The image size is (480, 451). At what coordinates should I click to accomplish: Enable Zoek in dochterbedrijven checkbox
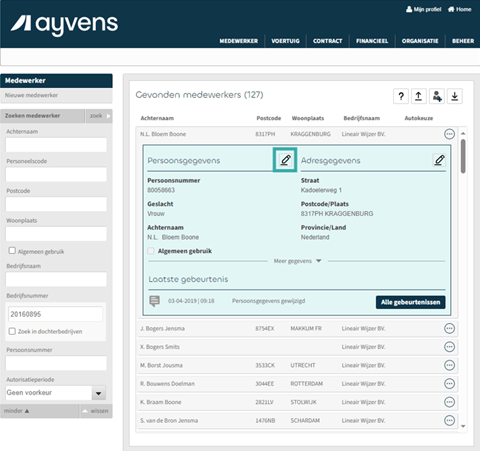(x=12, y=331)
